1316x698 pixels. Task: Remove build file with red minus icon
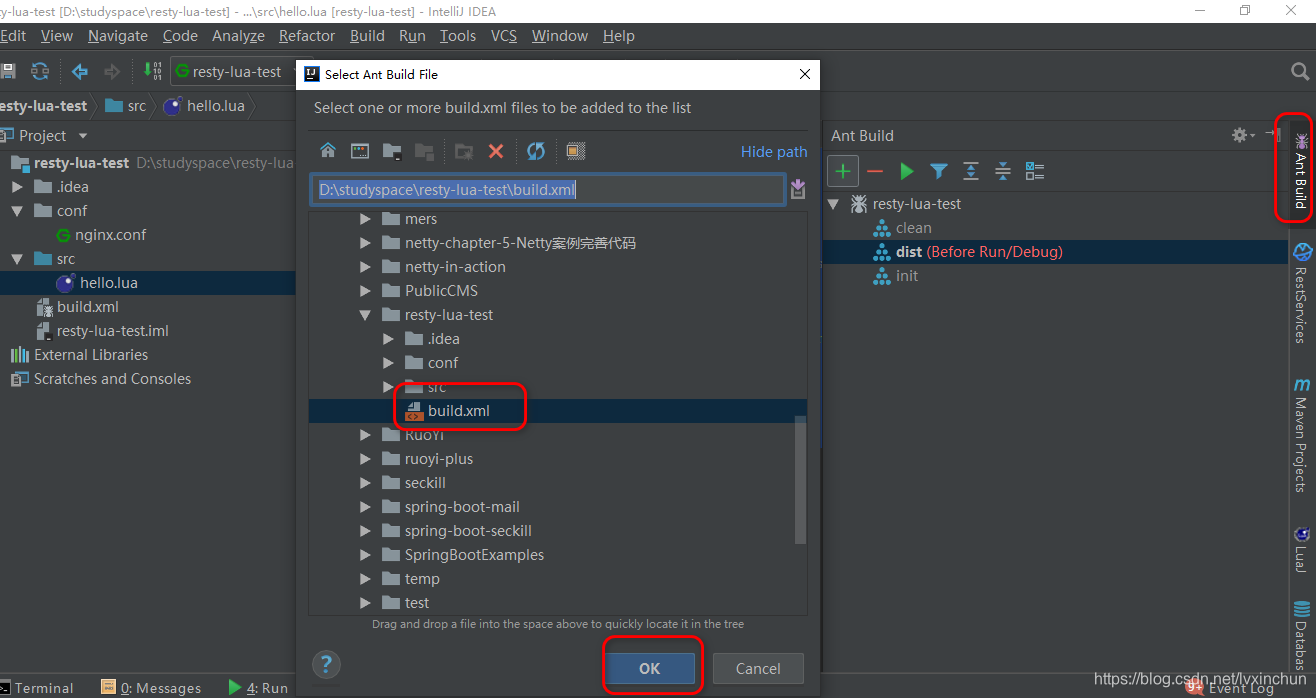tap(875, 172)
